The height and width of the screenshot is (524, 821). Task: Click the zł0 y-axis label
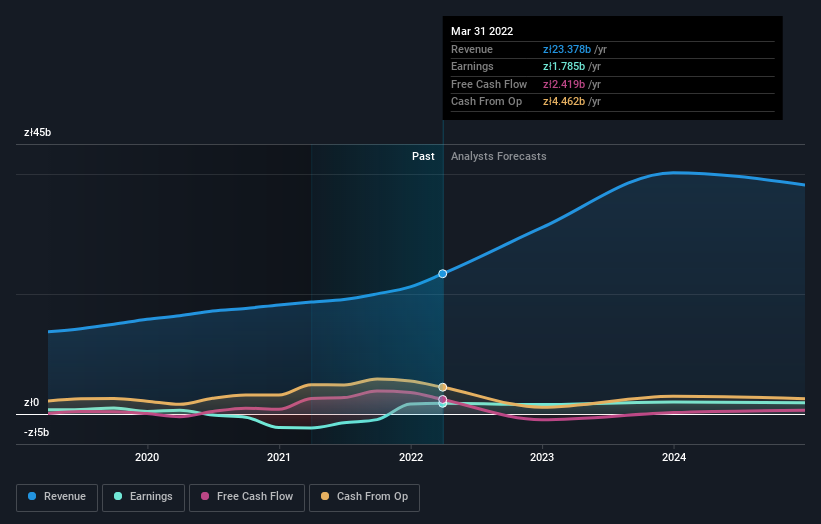pos(31,403)
